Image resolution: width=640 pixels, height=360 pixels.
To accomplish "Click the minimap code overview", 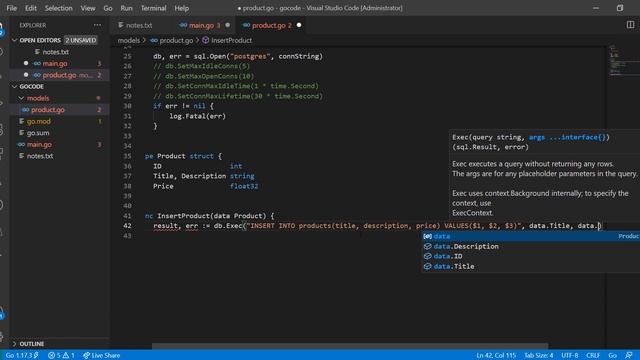I will click(623, 60).
